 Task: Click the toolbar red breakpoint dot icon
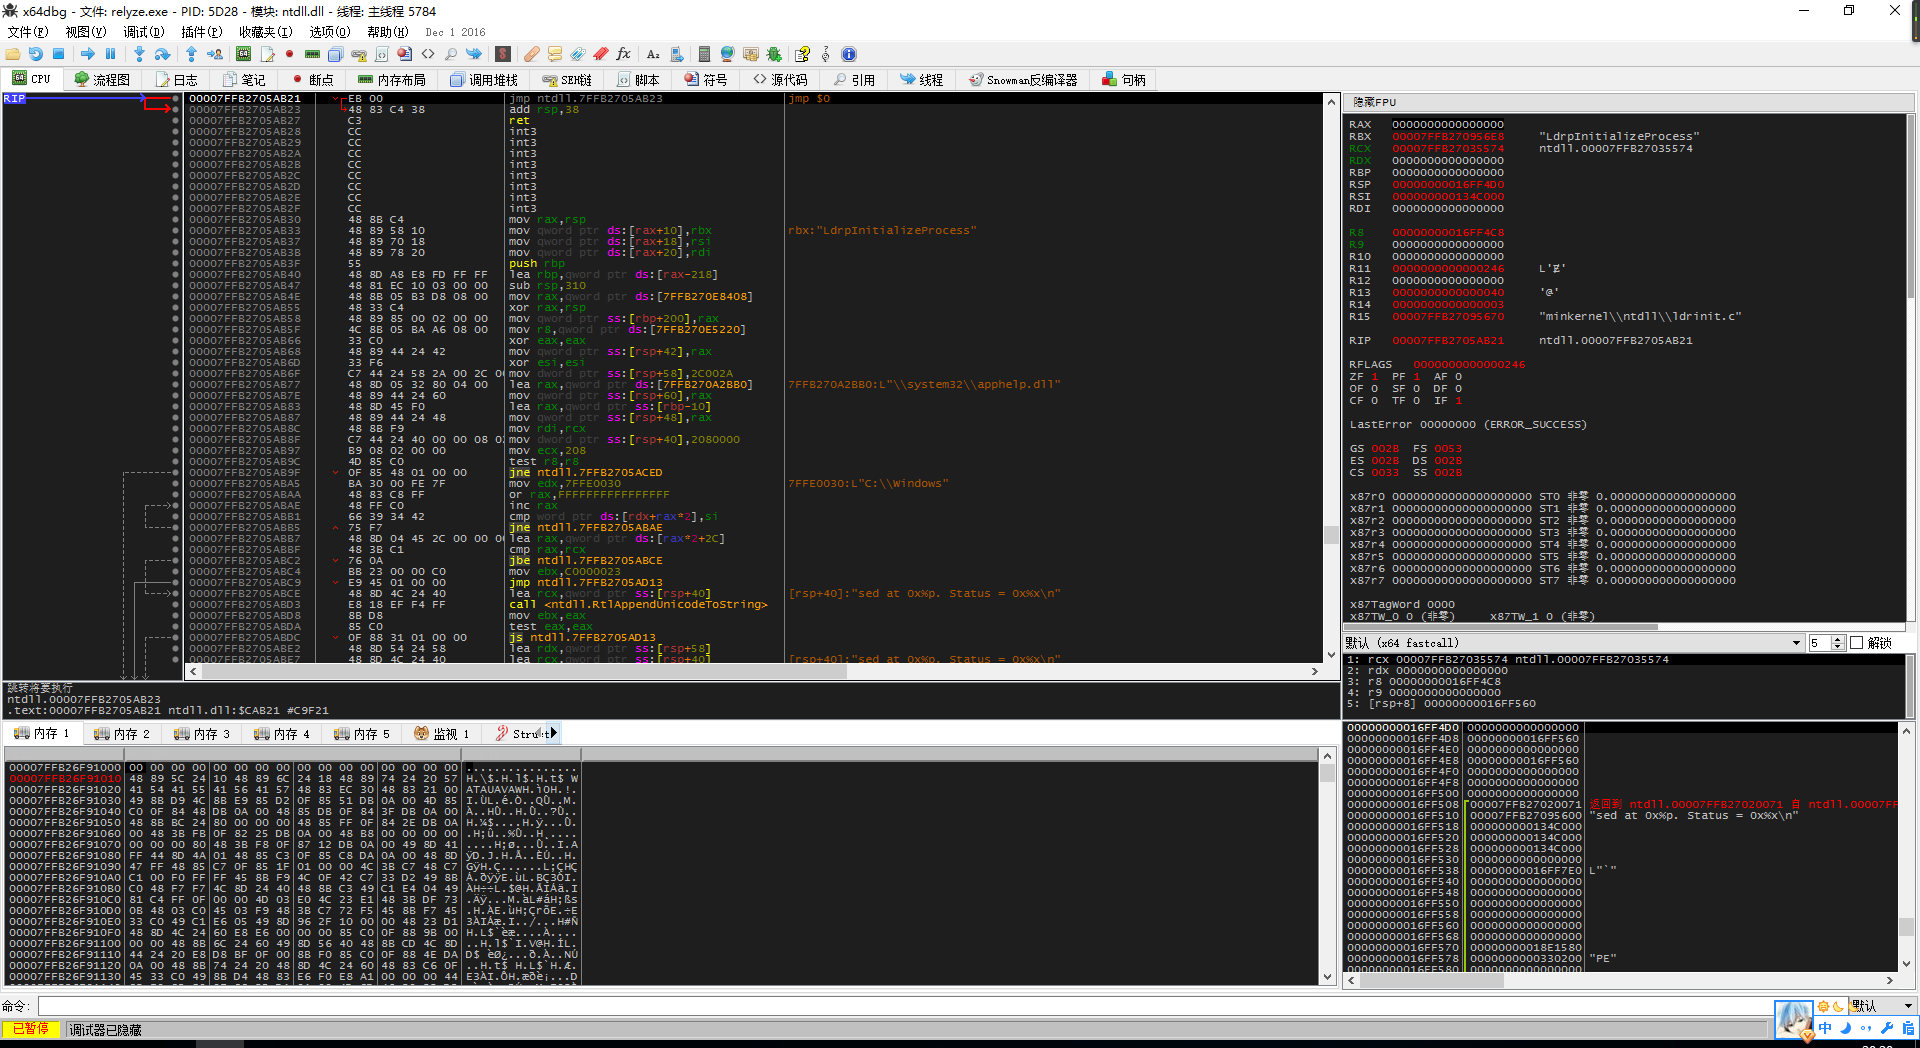(289, 54)
